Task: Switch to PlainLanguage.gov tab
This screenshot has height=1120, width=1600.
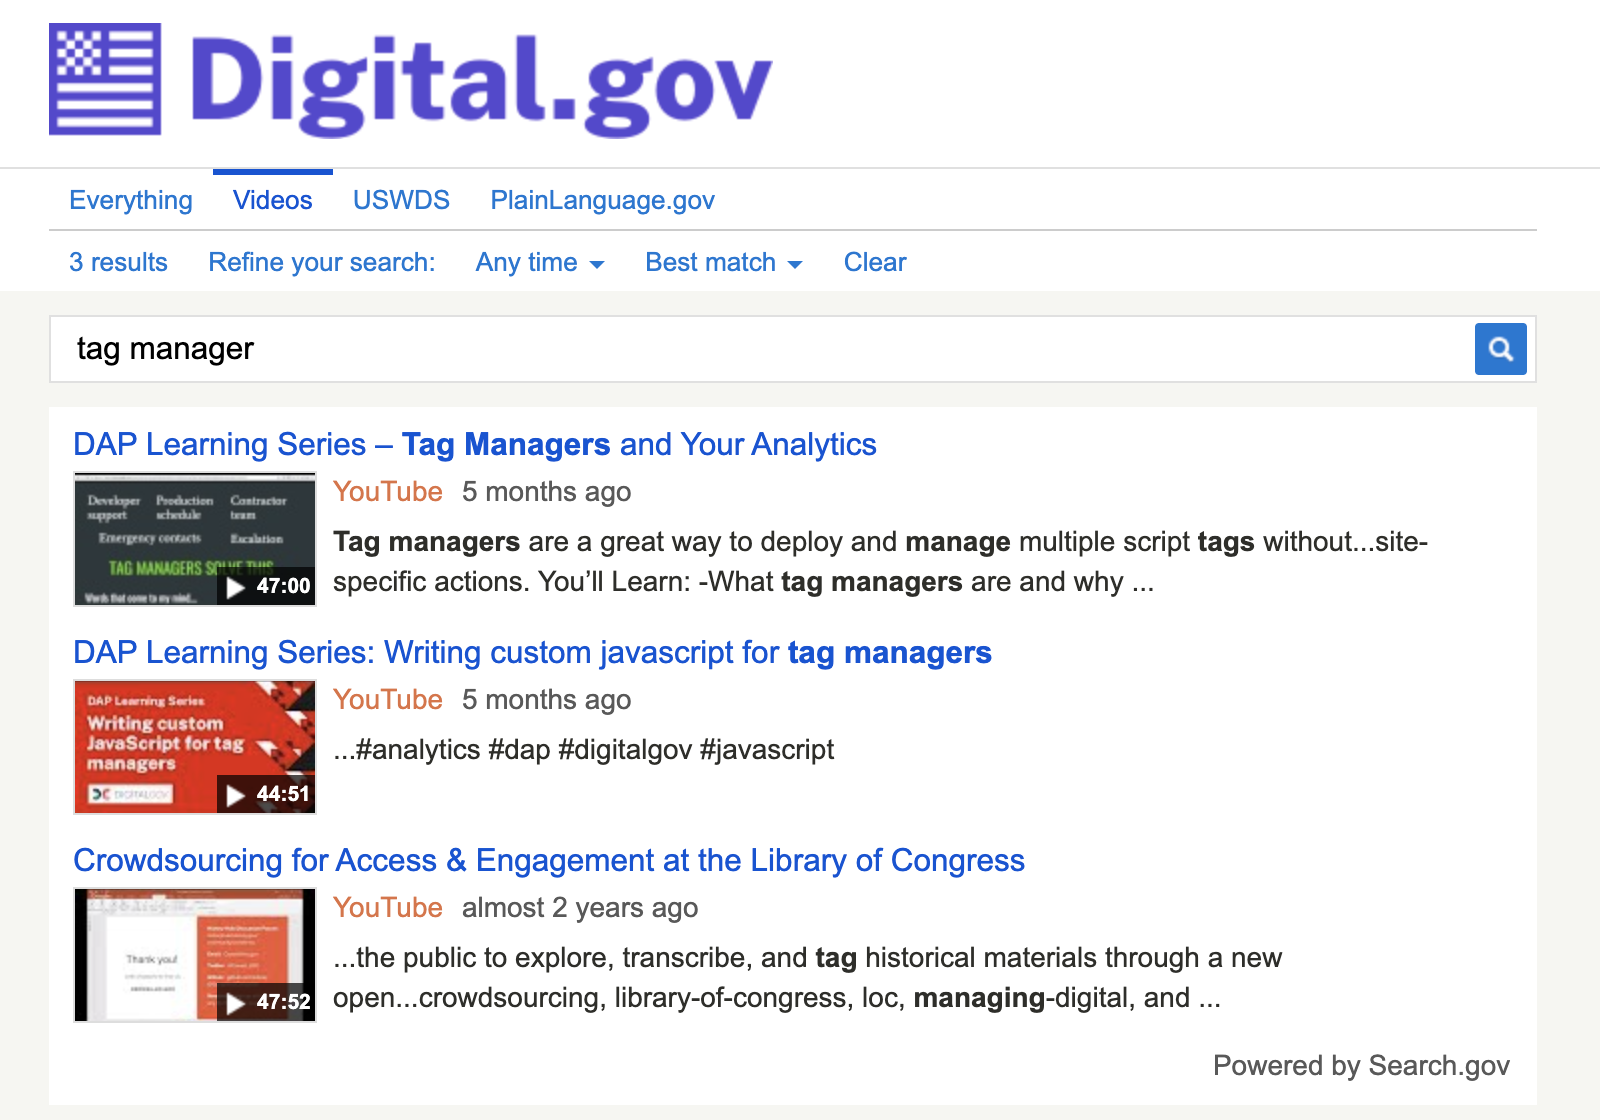Action: coord(602,200)
